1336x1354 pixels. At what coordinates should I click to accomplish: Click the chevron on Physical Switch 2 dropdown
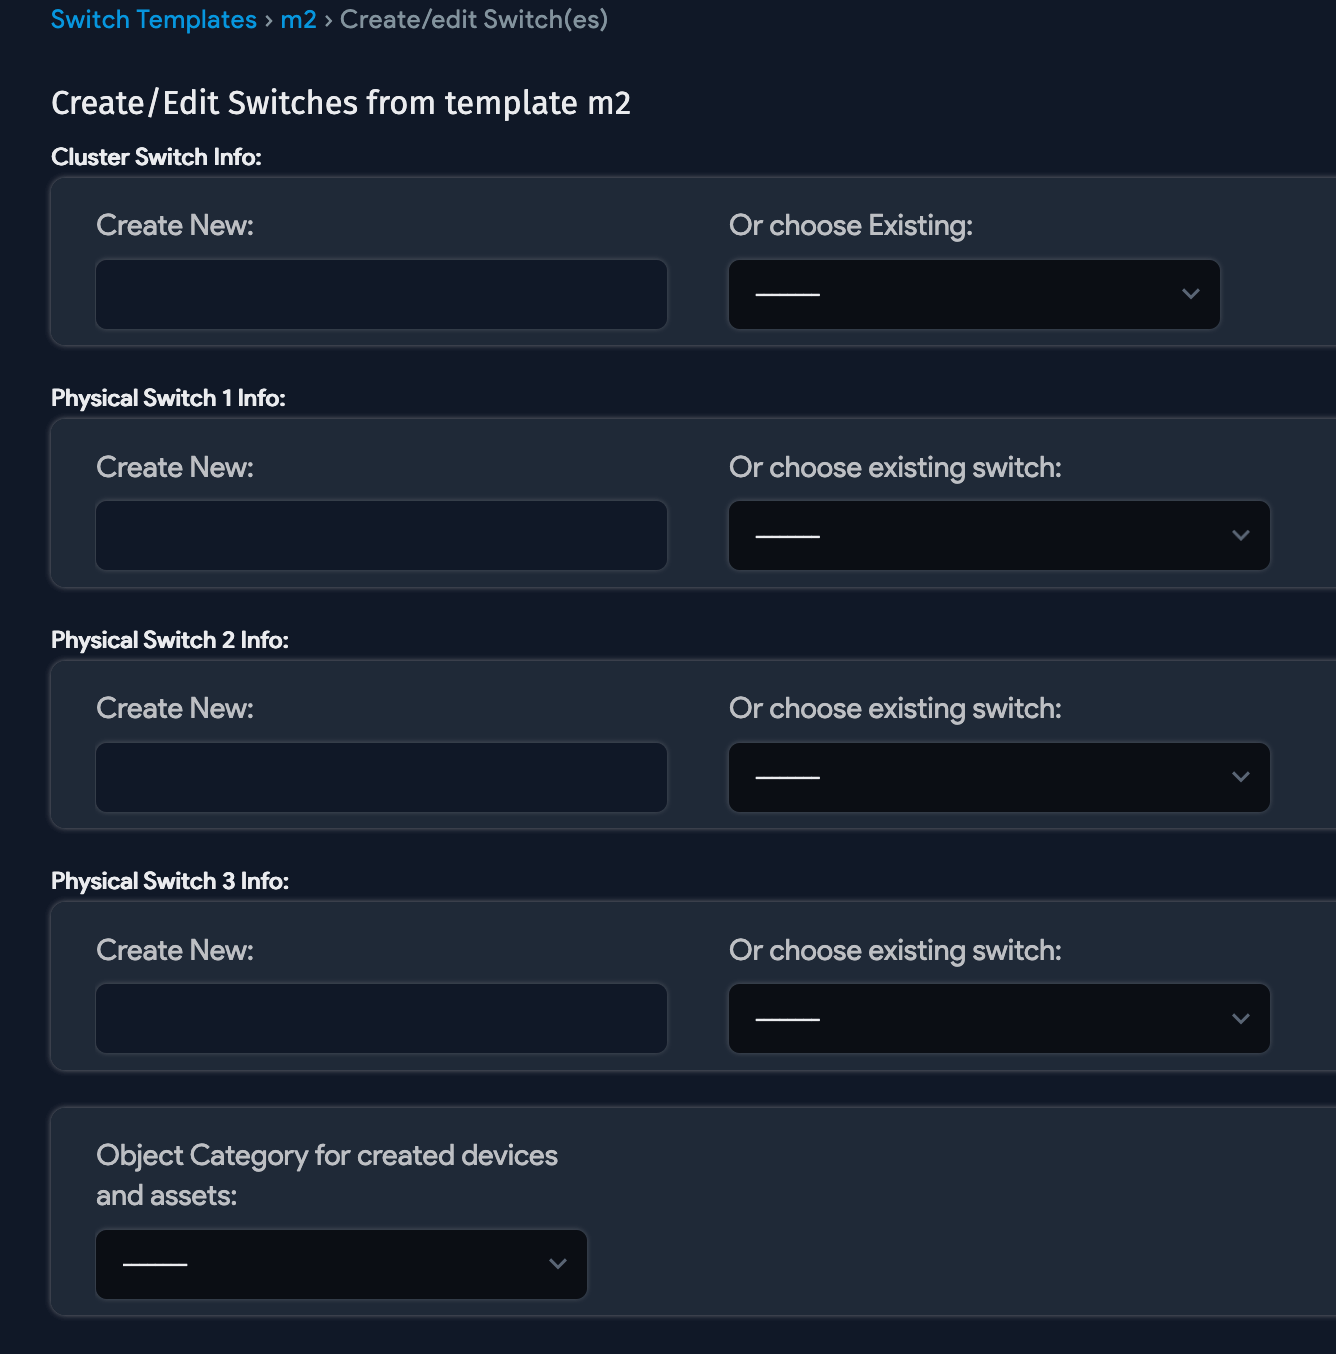pos(1240,777)
